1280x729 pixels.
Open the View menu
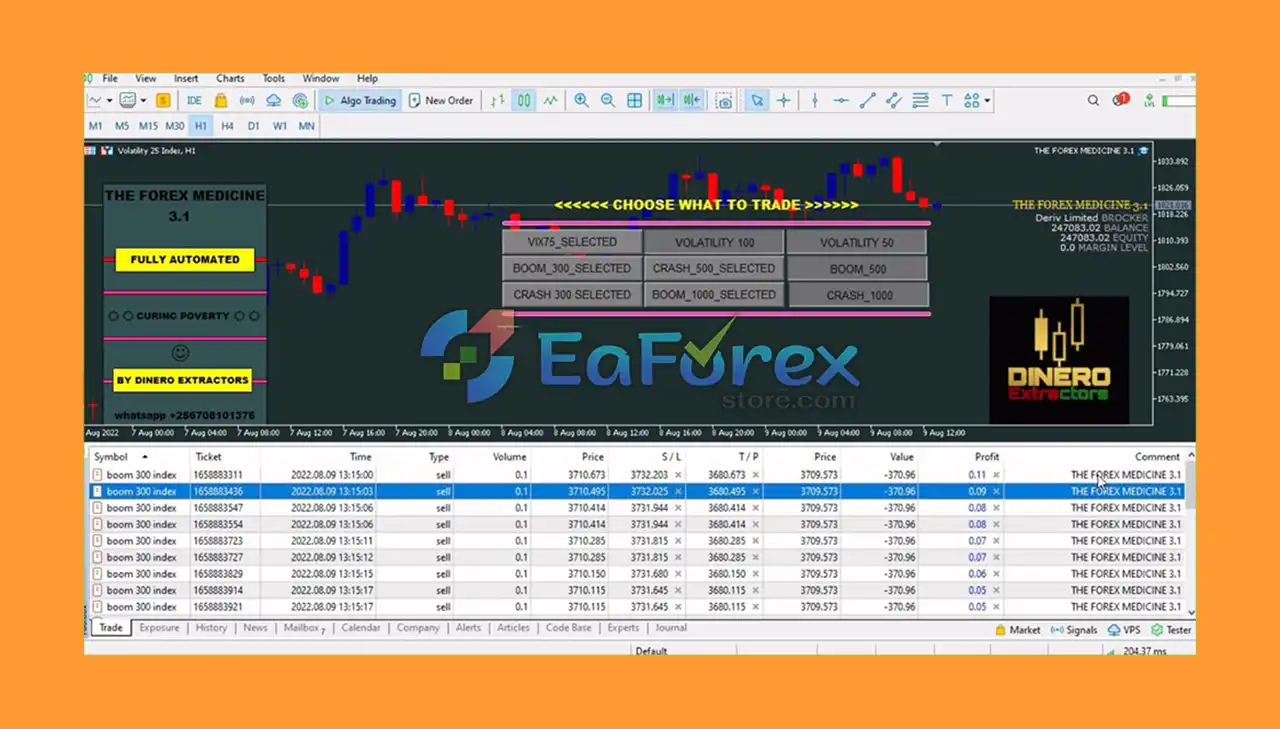pyautogui.click(x=146, y=78)
